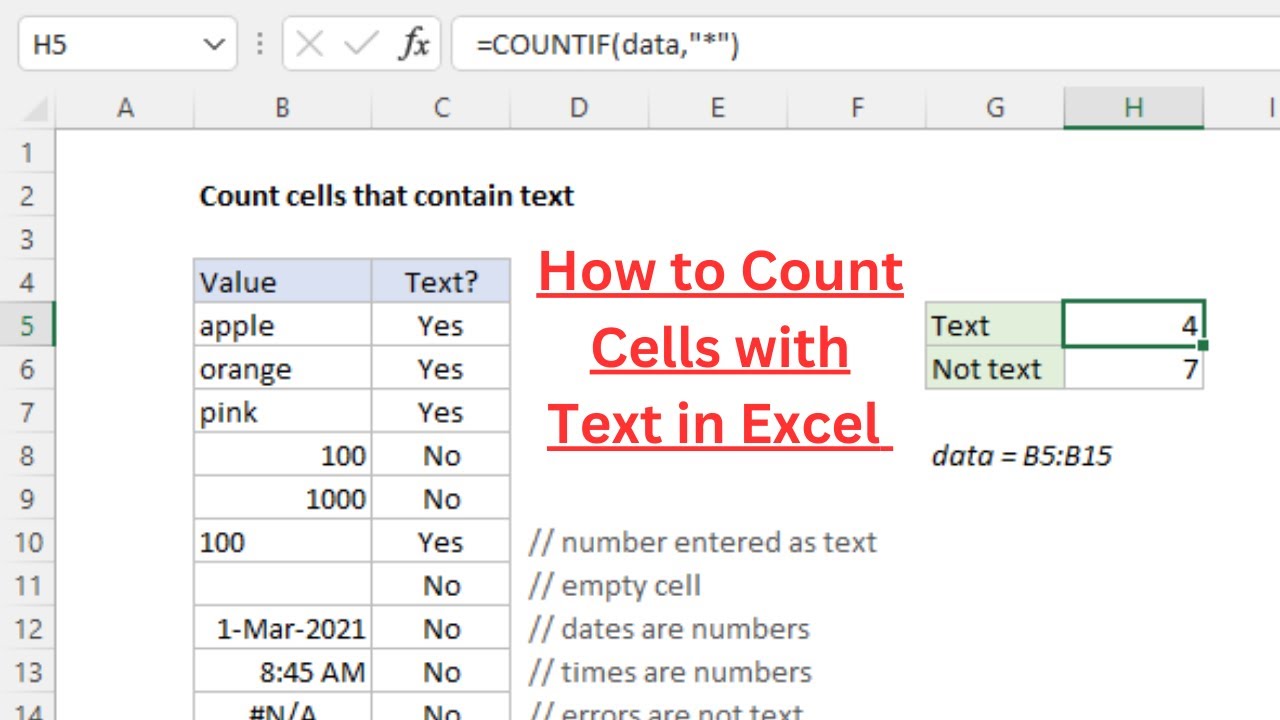Viewport: 1280px width, 720px height.
Task: Select the right-aligned 100 cell in row 8
Action: point(283,455)
